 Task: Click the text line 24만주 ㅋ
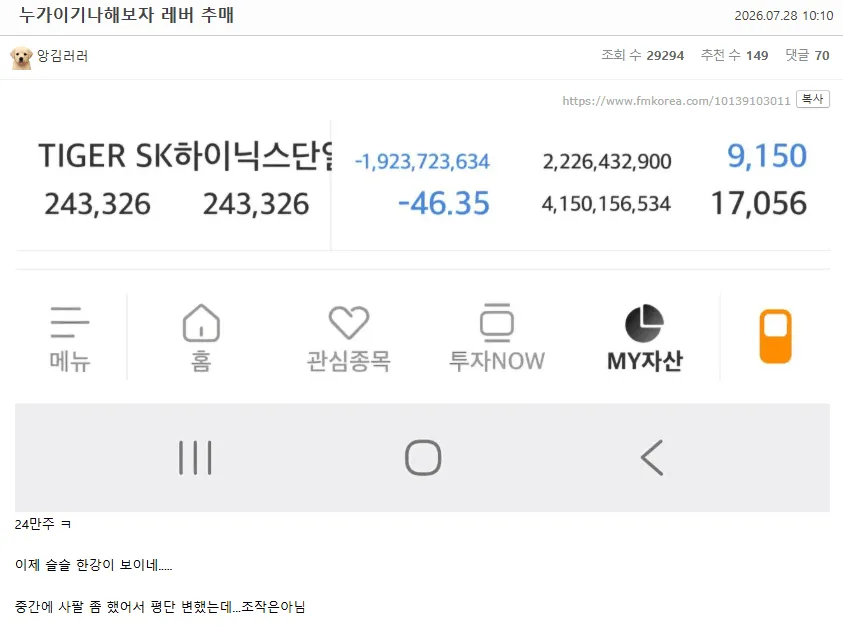pos(42,524)
